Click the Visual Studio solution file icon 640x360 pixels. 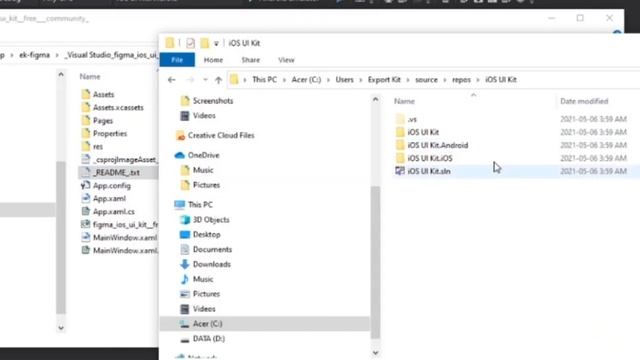click(400, 171)
